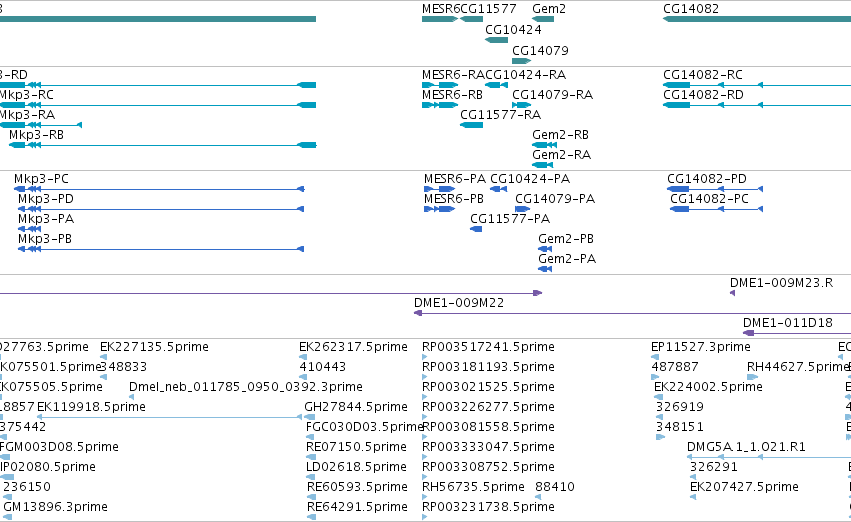Select protein Mkp3-PD
Screen dimensions: 851x522
[x=46, y=199]
